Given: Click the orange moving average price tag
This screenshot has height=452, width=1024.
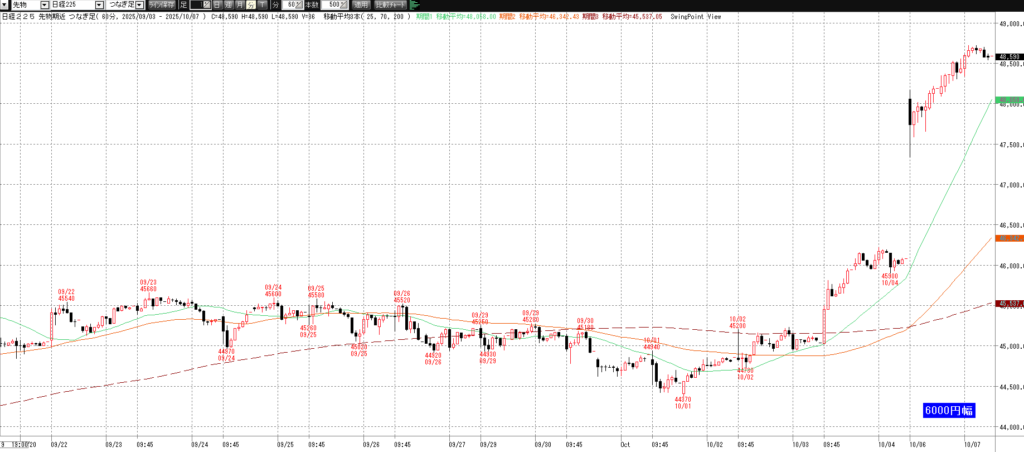Looking at the screenshot, I should [x=1006, y=238].
